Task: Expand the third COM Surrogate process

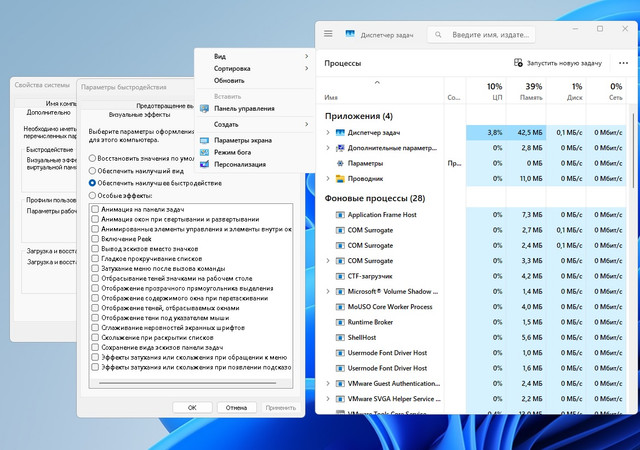Action: coord(328,261)
